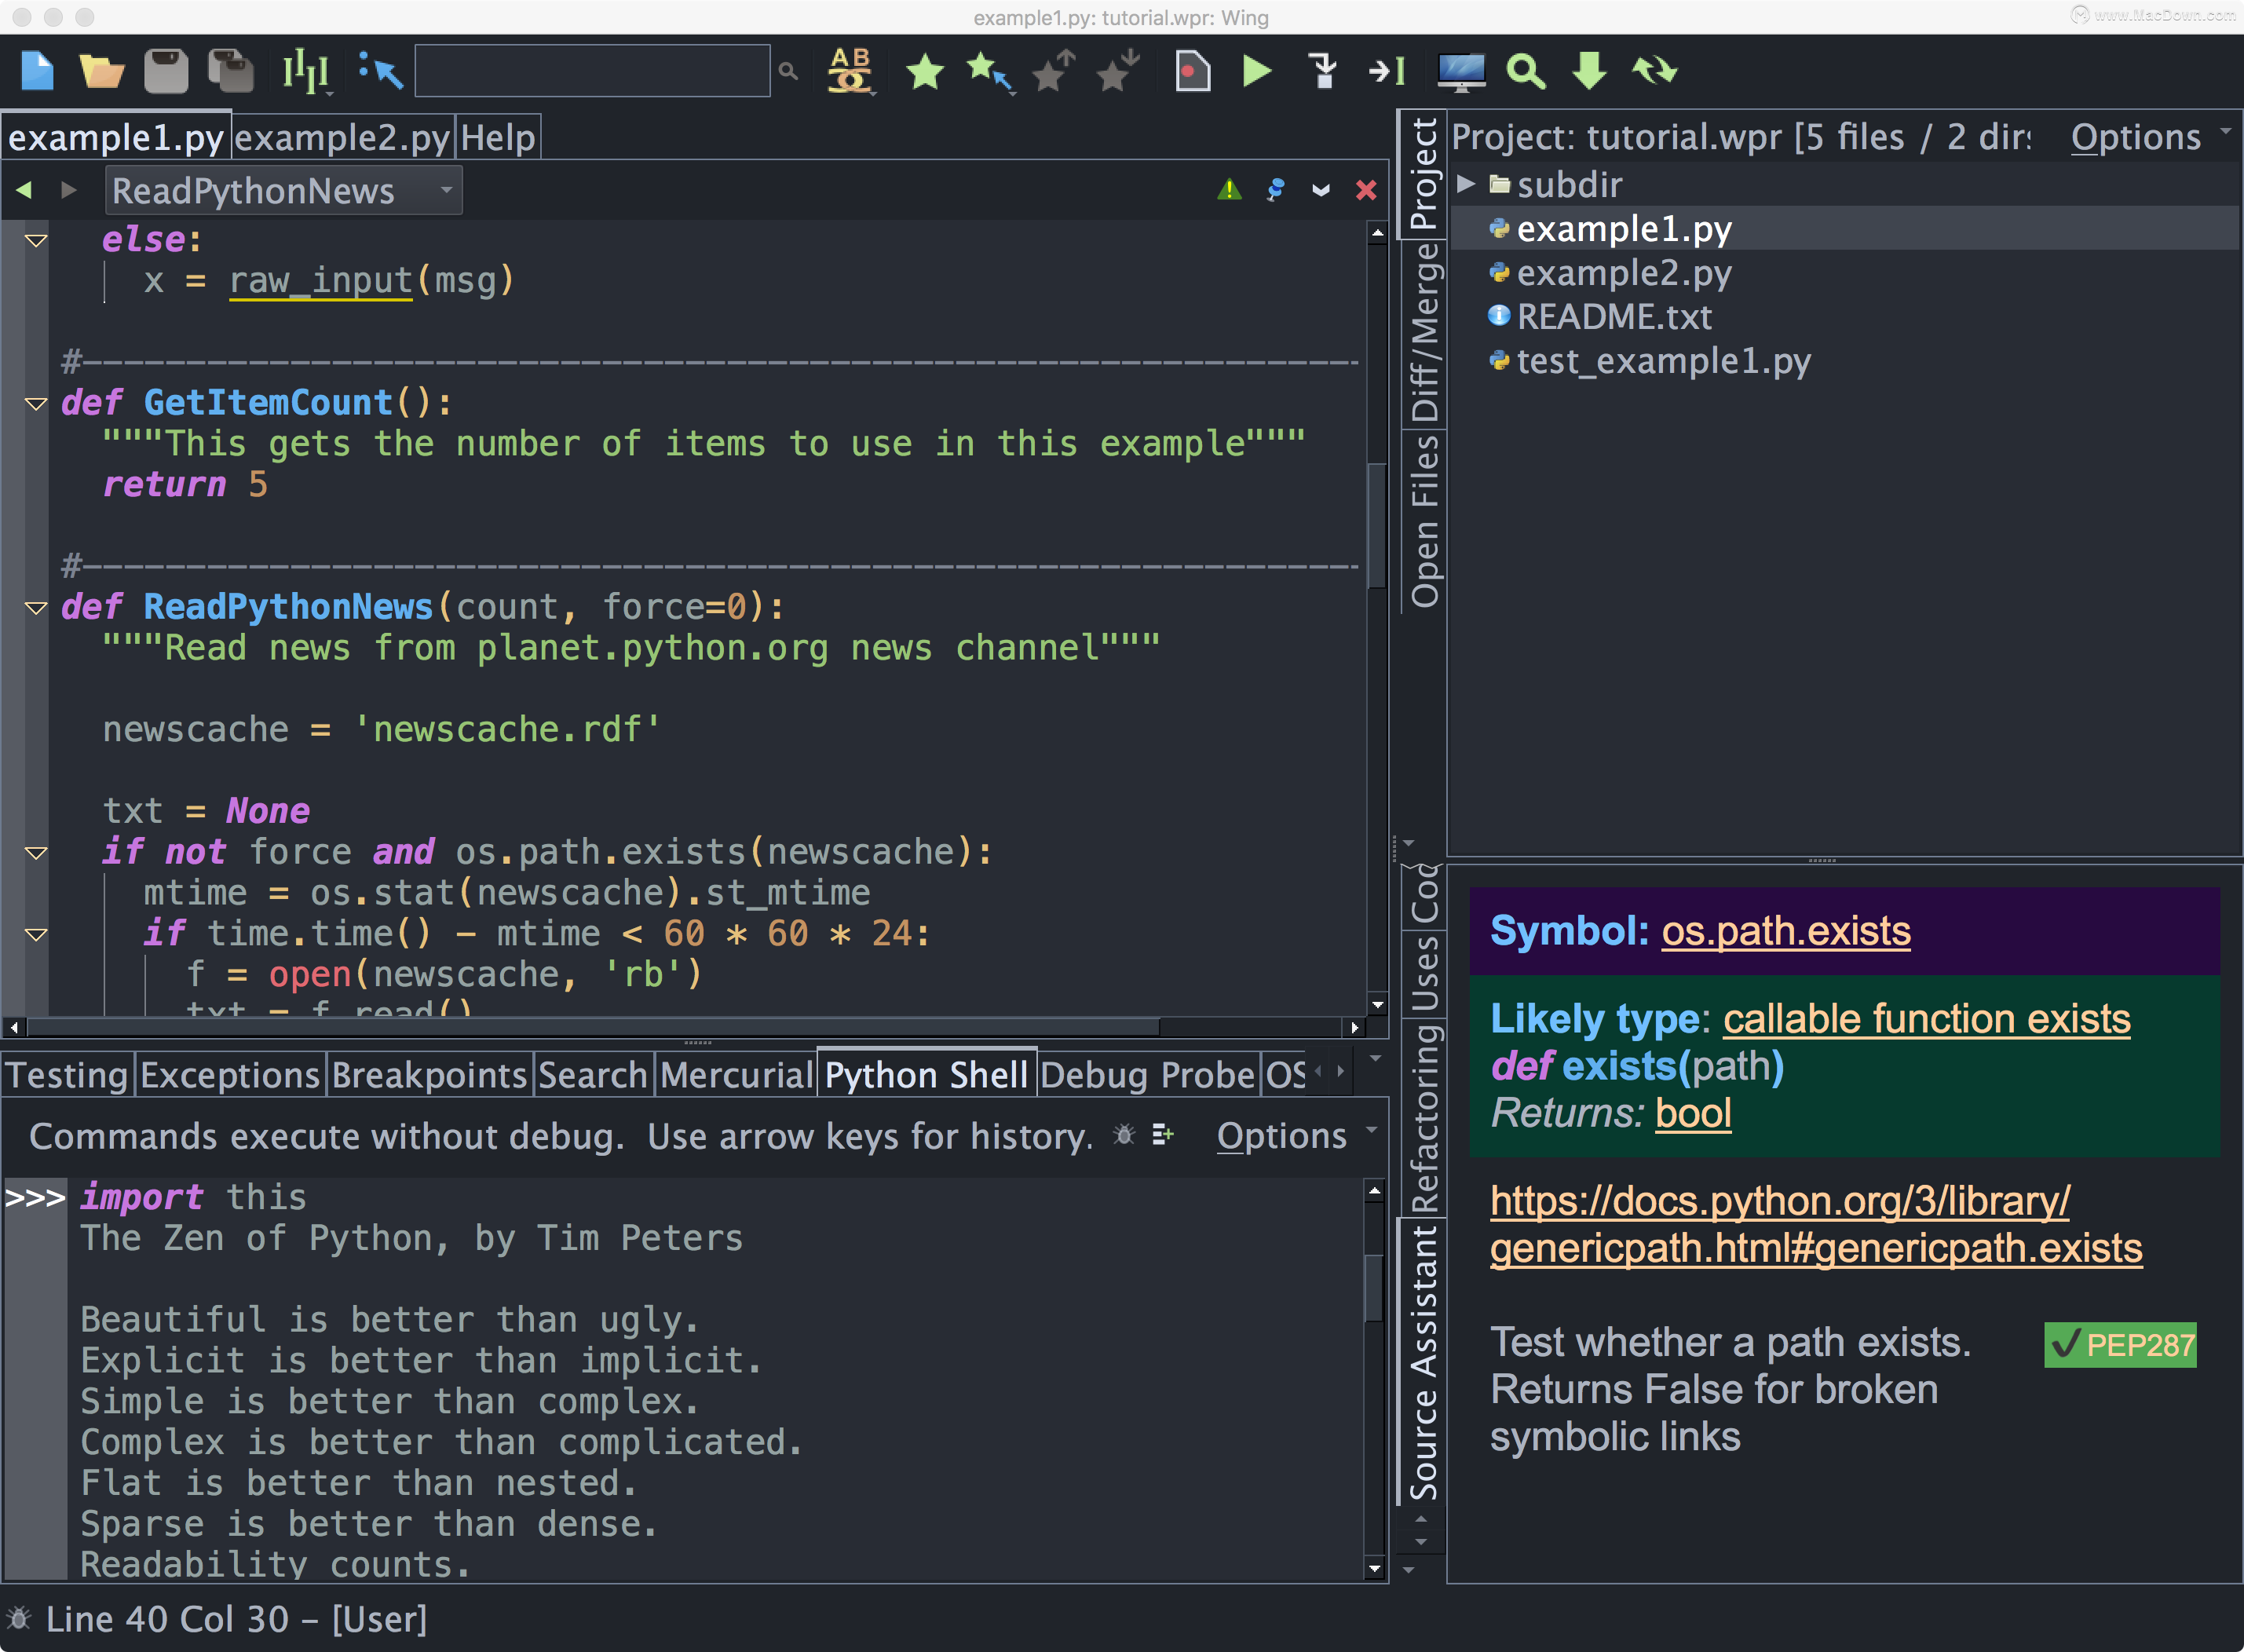
Task: Go to previous bookmark star with up arrow
Action: point(1053,71)
